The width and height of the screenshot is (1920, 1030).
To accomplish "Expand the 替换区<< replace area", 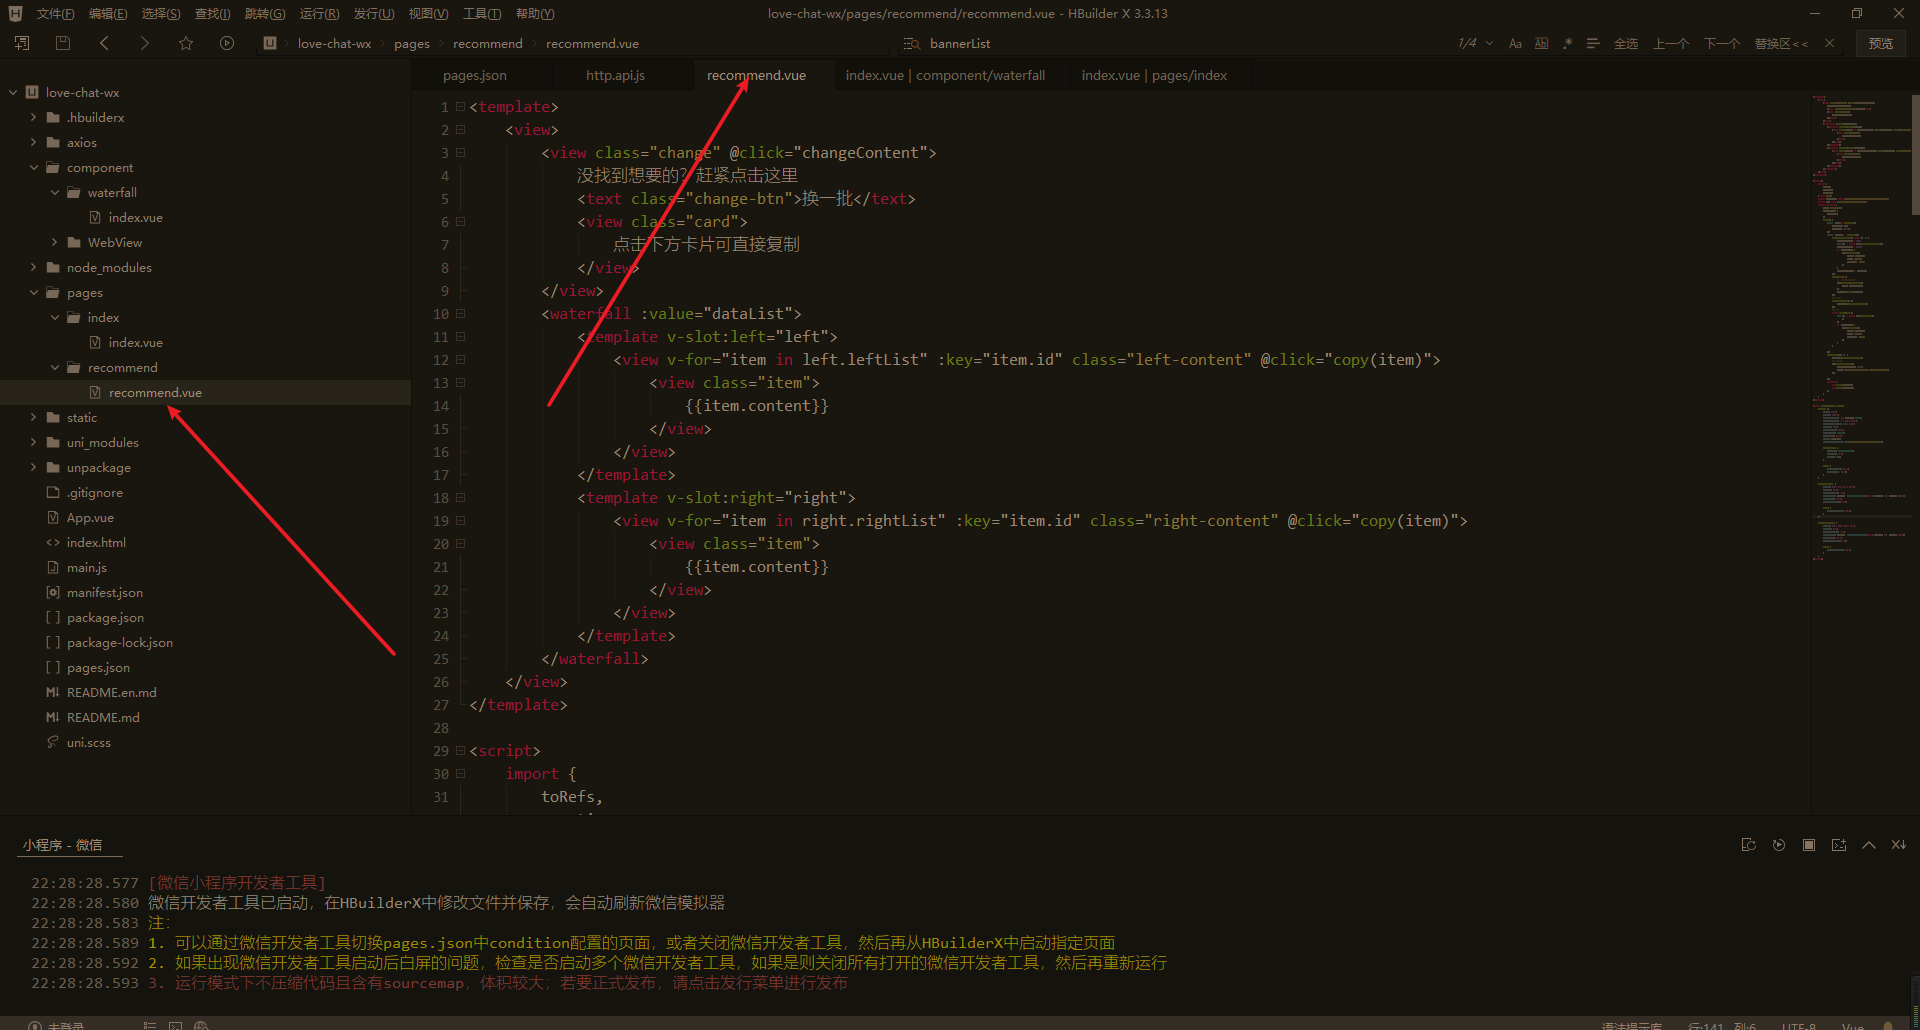I will coord(1781,44).
